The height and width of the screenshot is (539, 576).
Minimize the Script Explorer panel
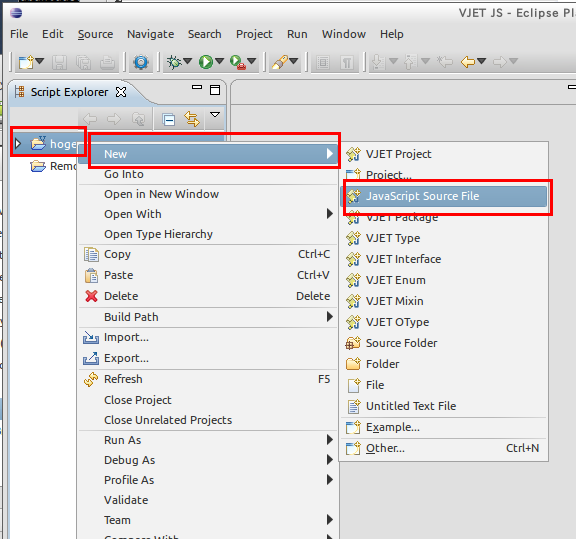pyautogui.click(x=197, y=87)
